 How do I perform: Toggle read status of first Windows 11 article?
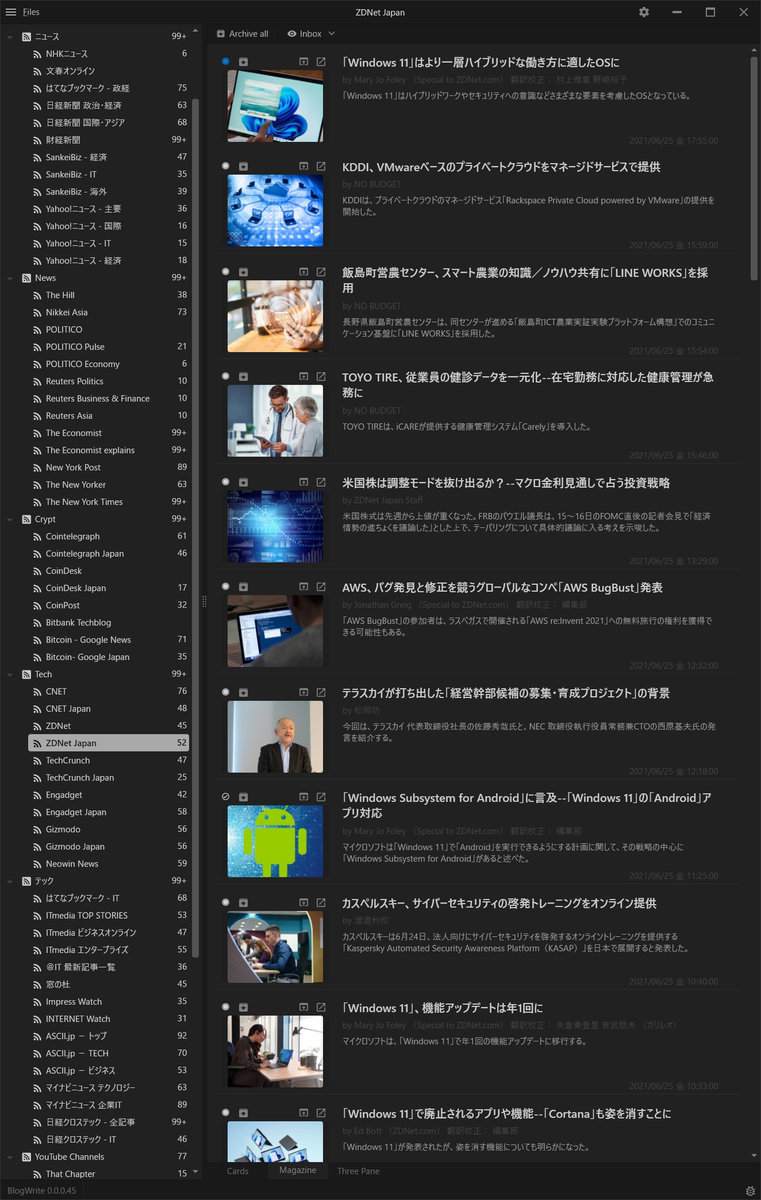226,61
